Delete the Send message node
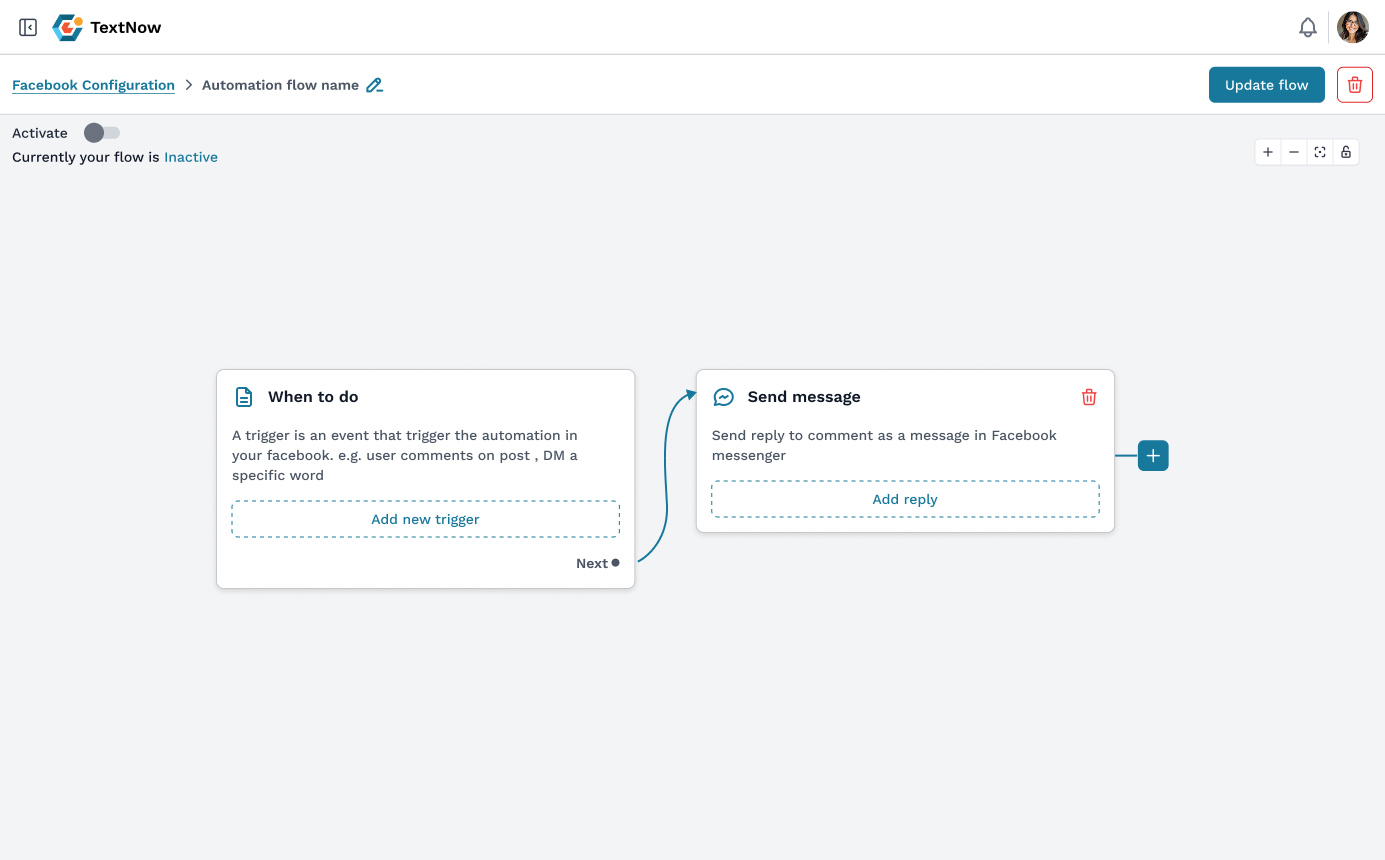The image size is (1385, 860). (x=1089, y=397)
